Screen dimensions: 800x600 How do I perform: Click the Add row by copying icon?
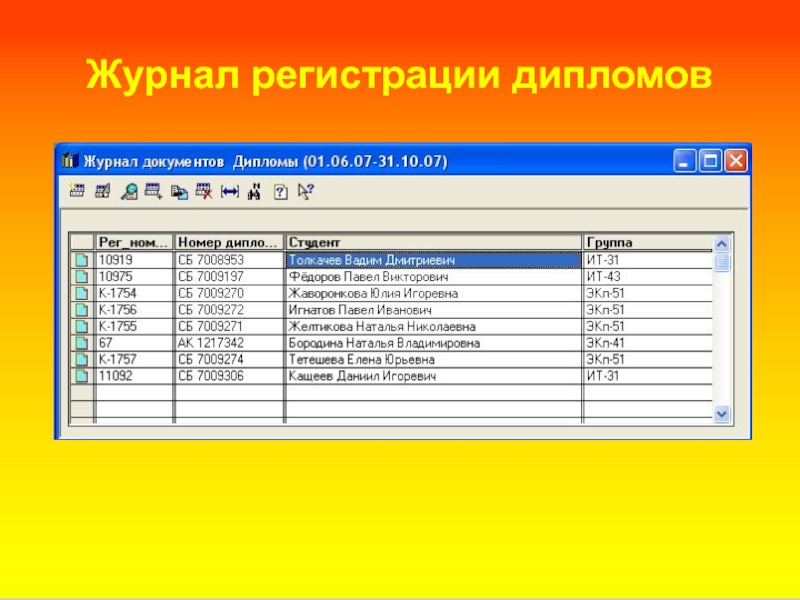154,191
